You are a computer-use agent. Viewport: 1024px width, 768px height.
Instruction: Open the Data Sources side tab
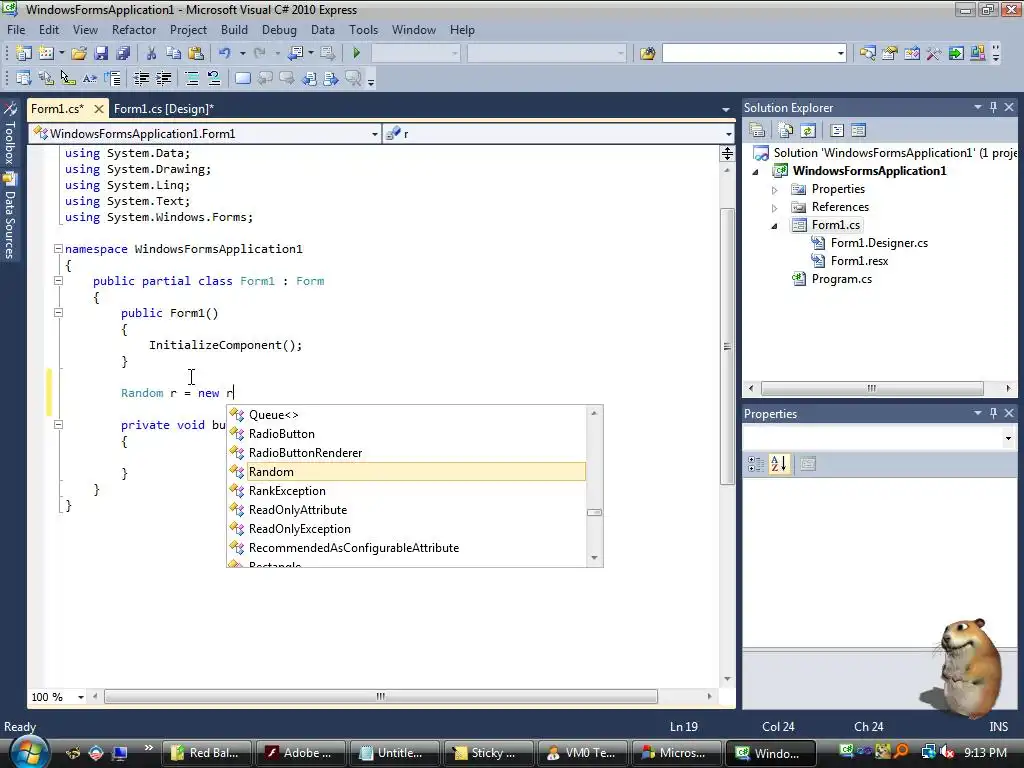[10, 216]
